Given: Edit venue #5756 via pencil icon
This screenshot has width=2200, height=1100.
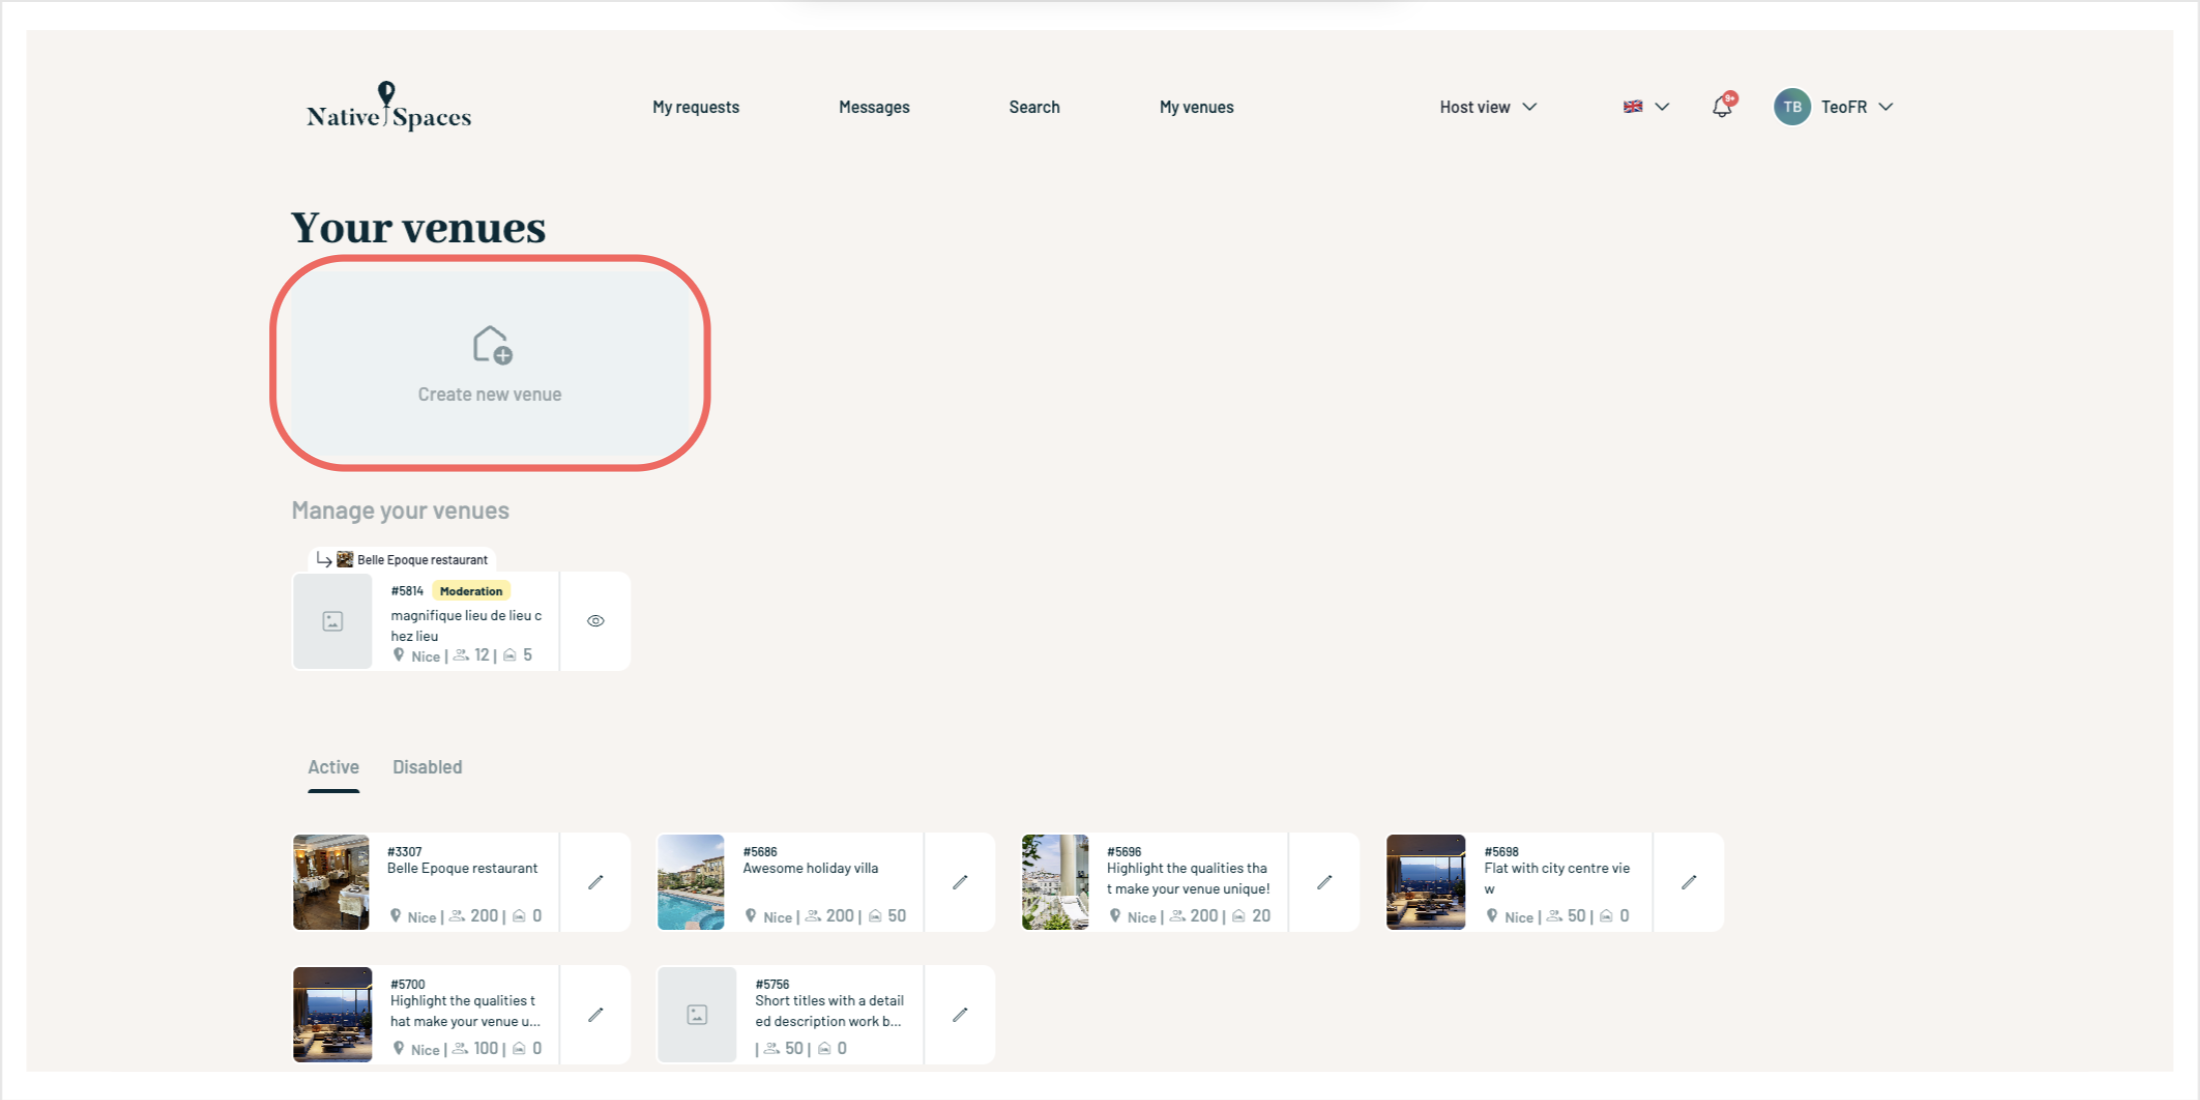Looking at the screenshot, I should pyautogui.click(x=960, y=1014).
